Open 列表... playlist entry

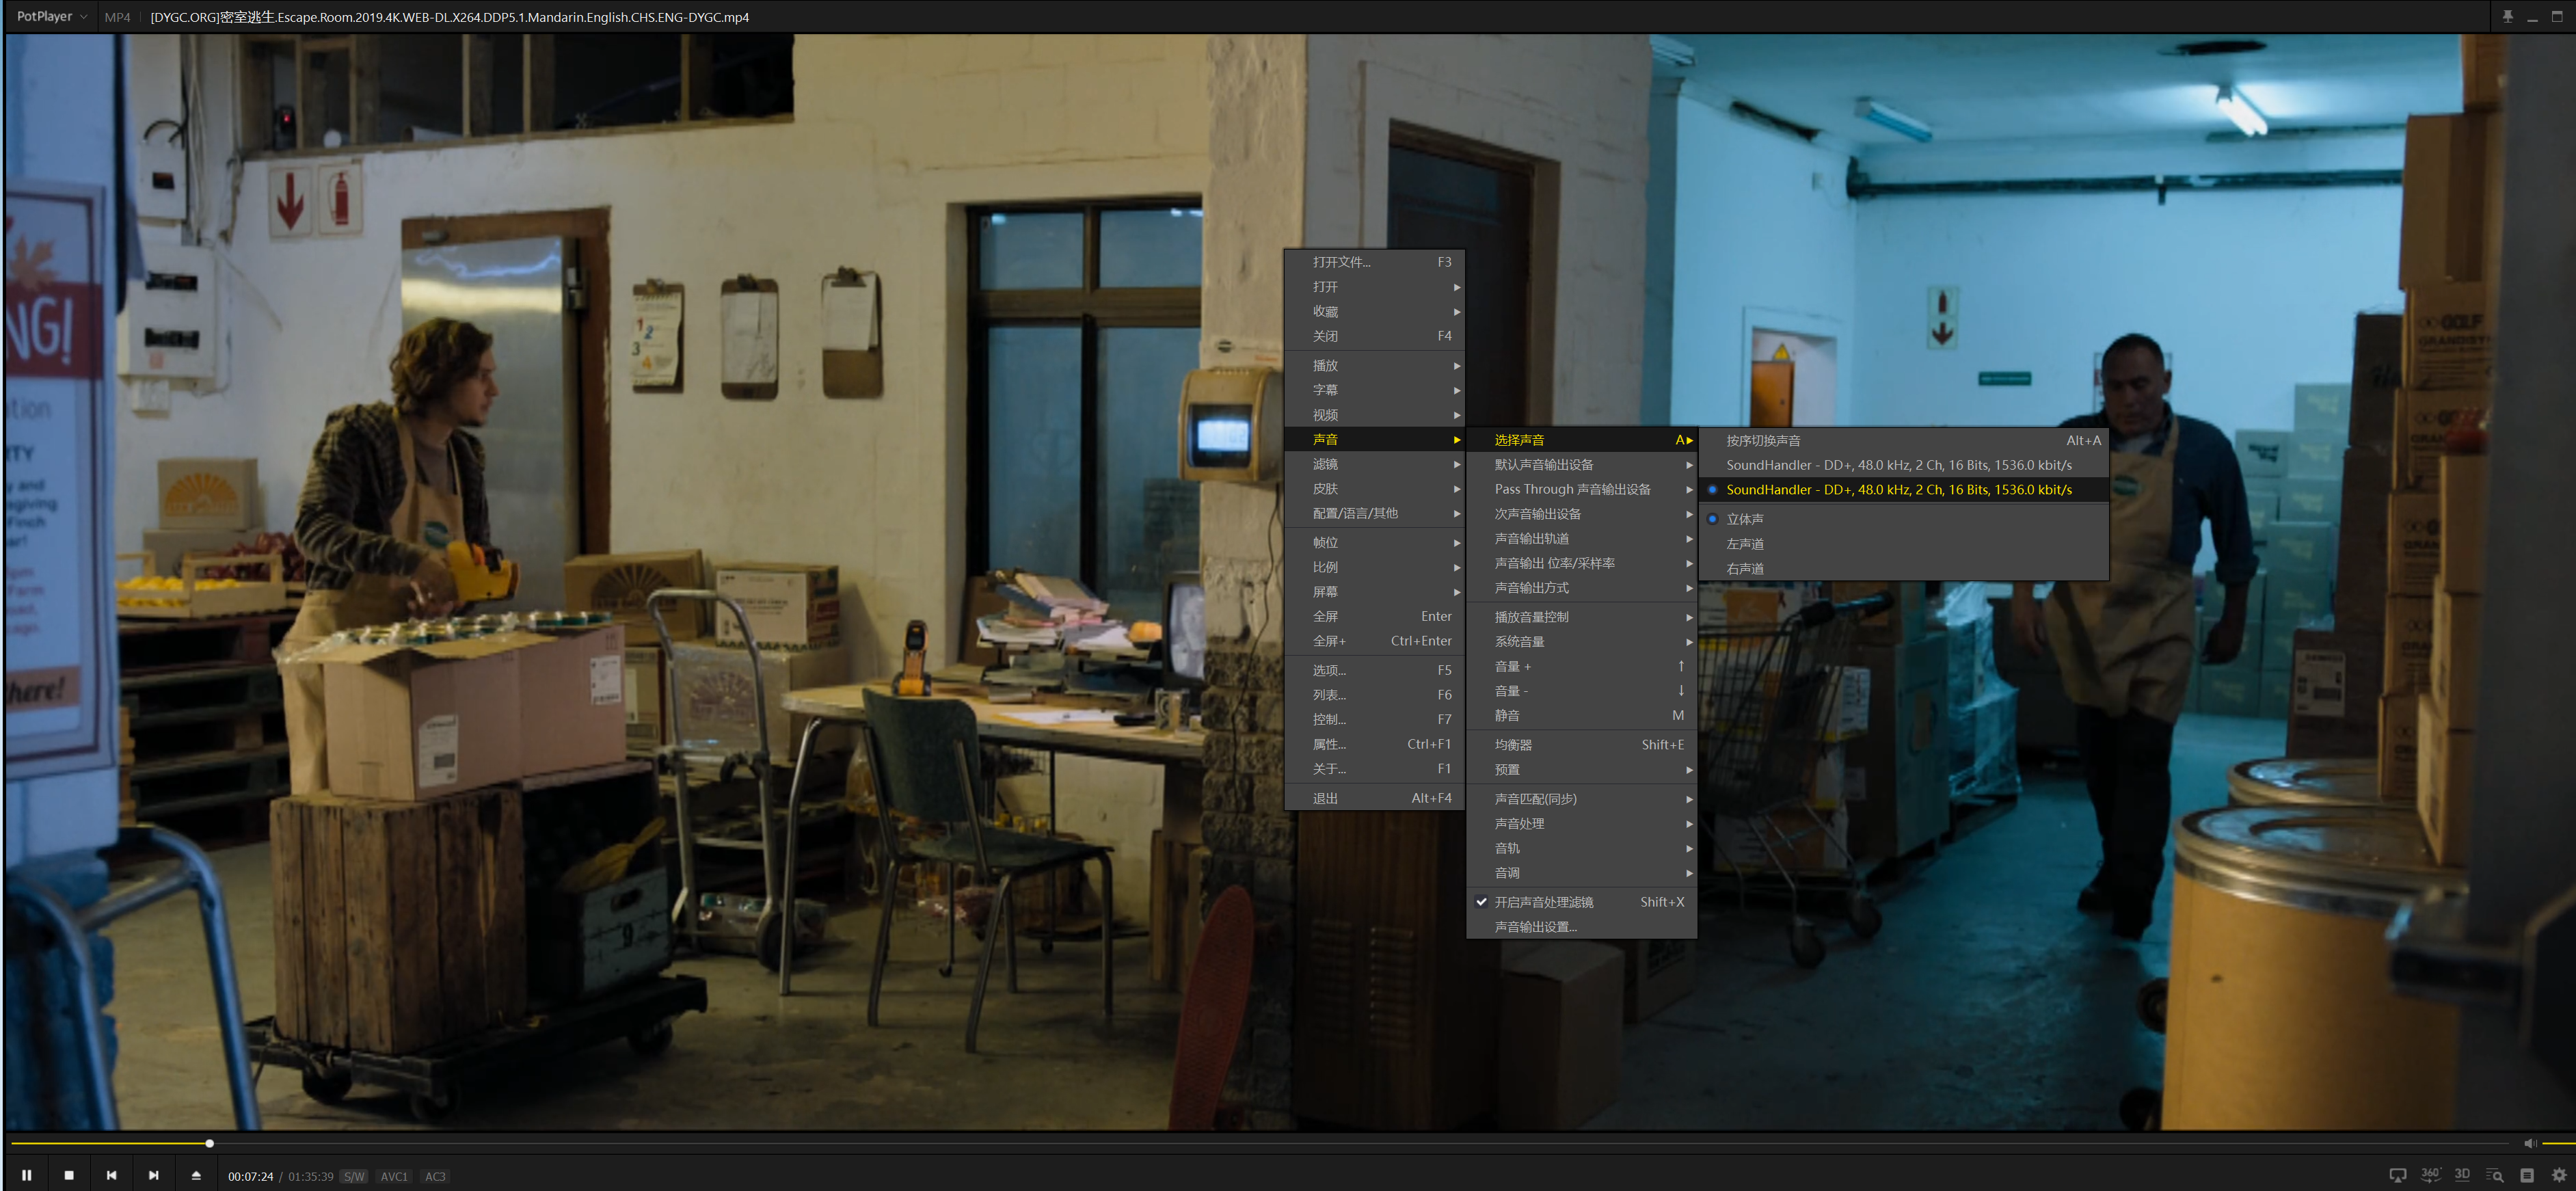point(1376,695)
